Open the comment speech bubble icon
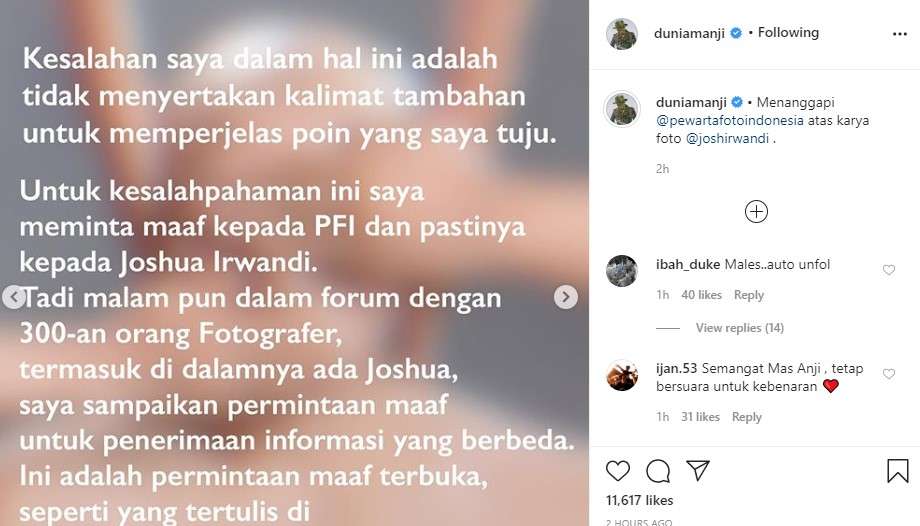Image resolution: width=920 pixels, height=526 pixels. point(658,471)
